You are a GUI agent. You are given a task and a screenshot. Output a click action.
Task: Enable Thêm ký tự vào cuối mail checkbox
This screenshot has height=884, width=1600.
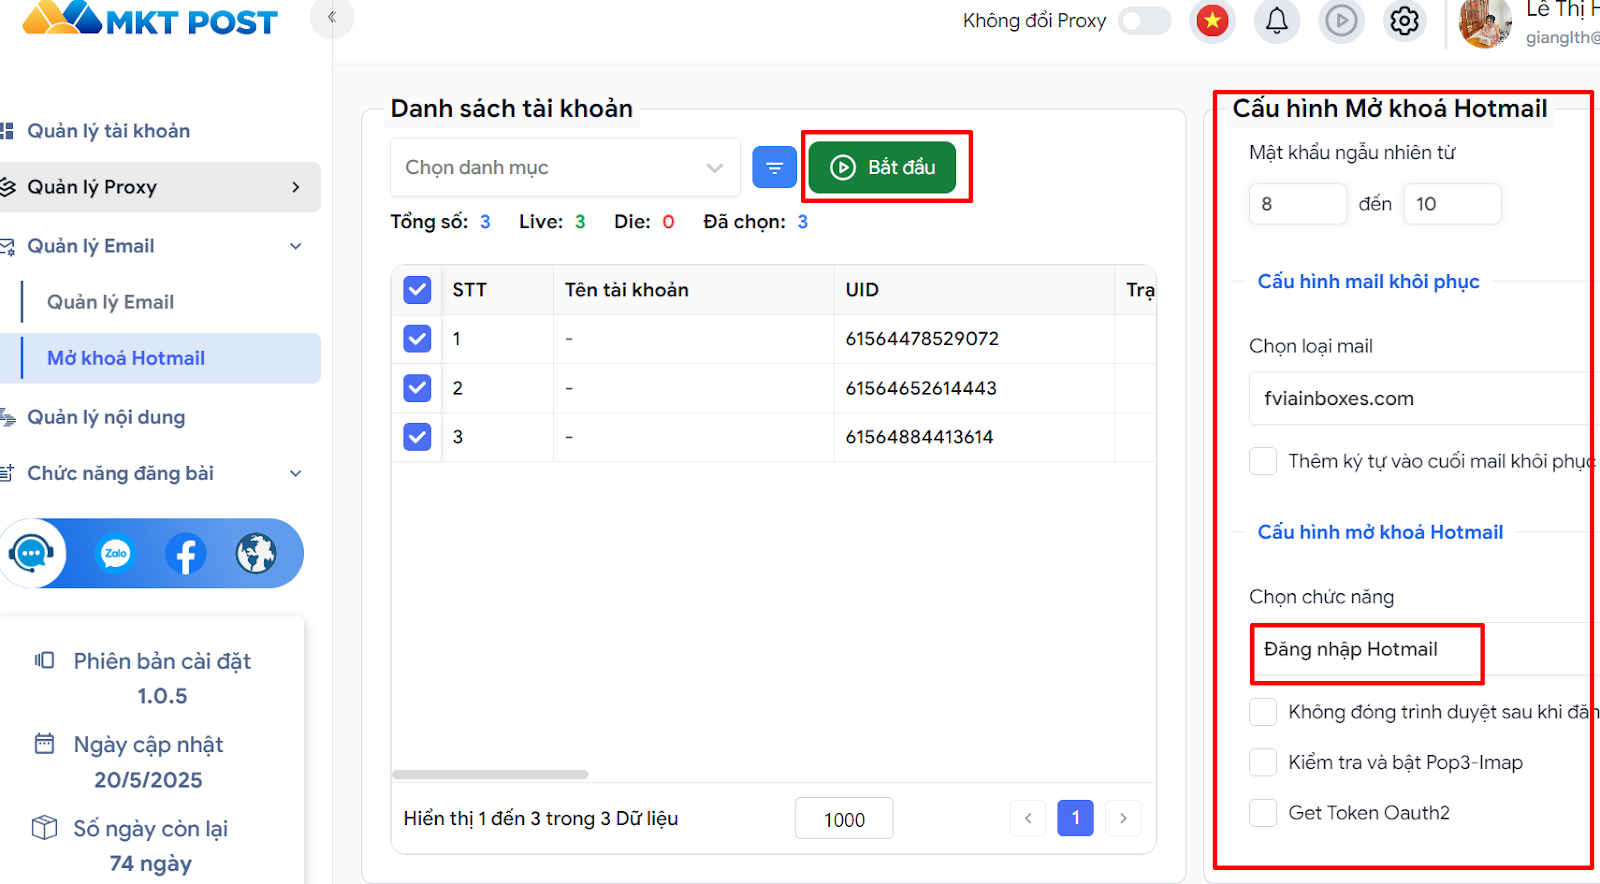pos(1263,461)
